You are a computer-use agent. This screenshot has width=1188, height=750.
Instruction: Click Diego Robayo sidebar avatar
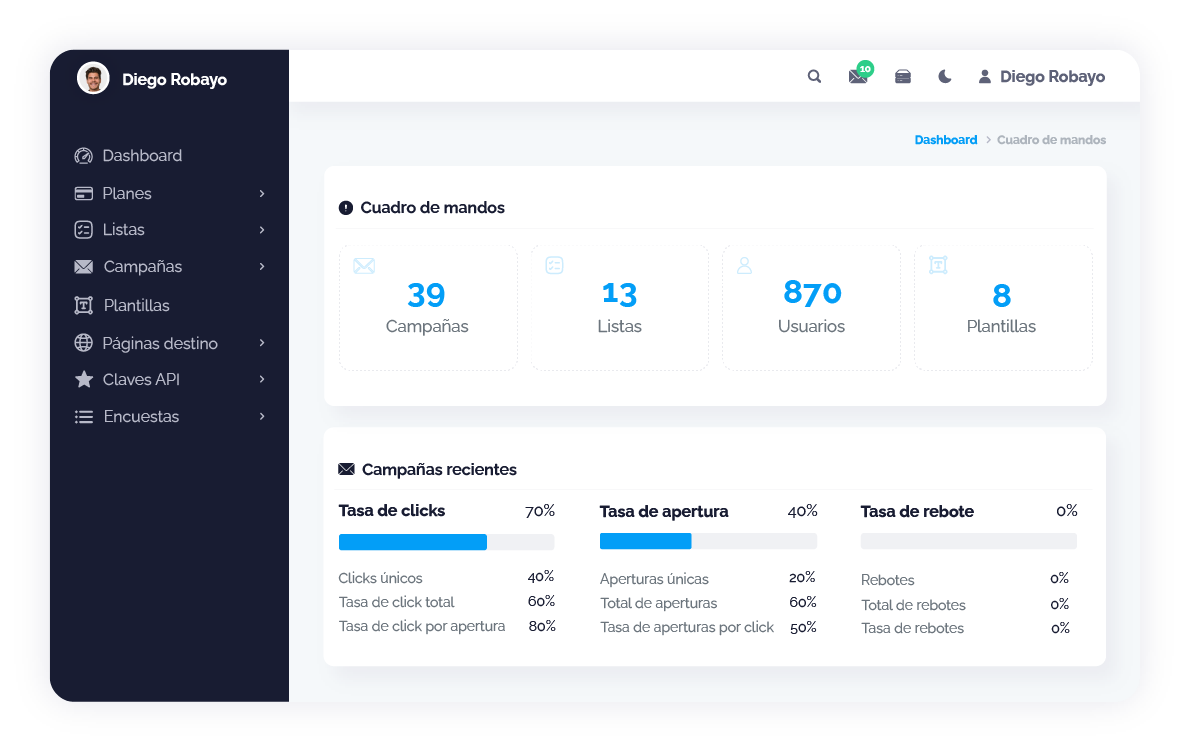point(93,78)
